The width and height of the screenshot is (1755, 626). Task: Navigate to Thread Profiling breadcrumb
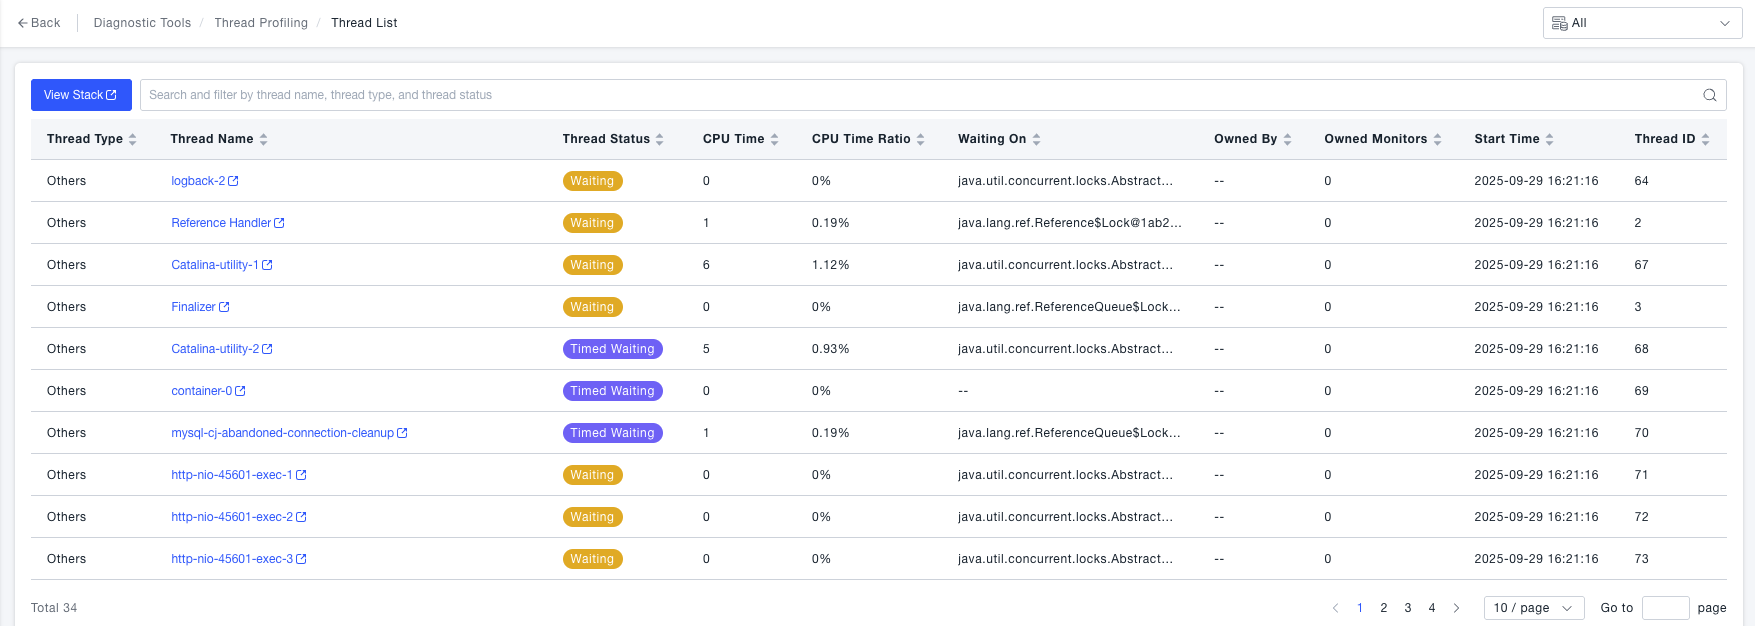[x=261, y=23]
